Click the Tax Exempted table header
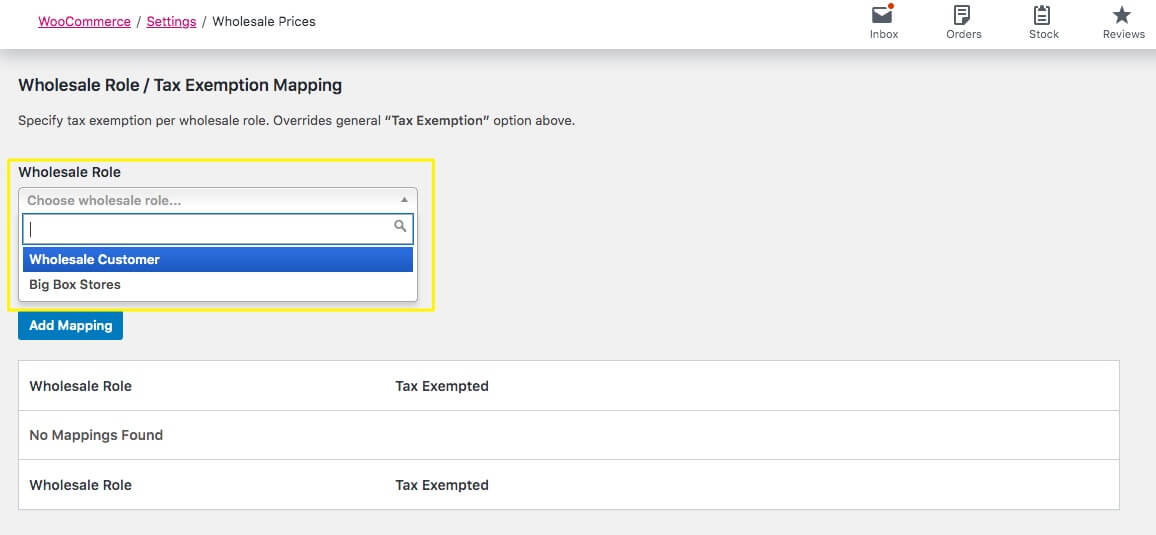 click(442, 386)
